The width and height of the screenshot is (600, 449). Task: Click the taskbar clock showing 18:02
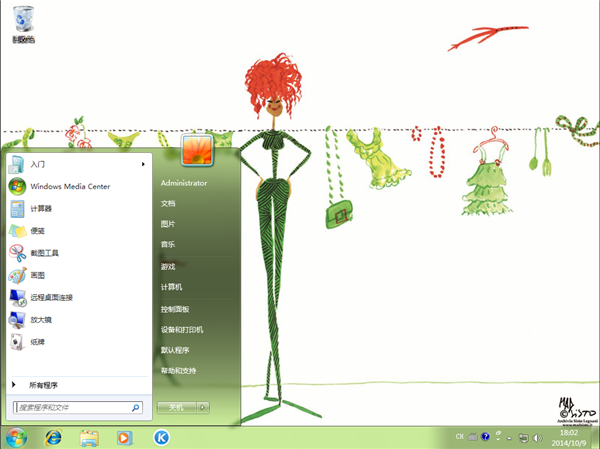tap(567, 437)
